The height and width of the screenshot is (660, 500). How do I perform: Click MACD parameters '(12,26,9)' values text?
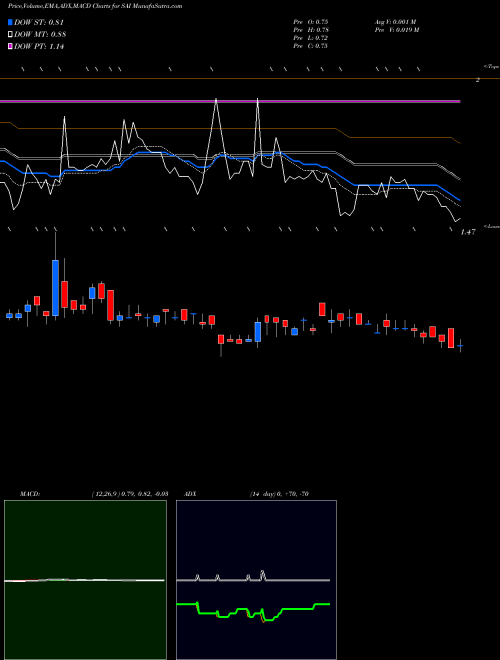(x=129, y=494)
